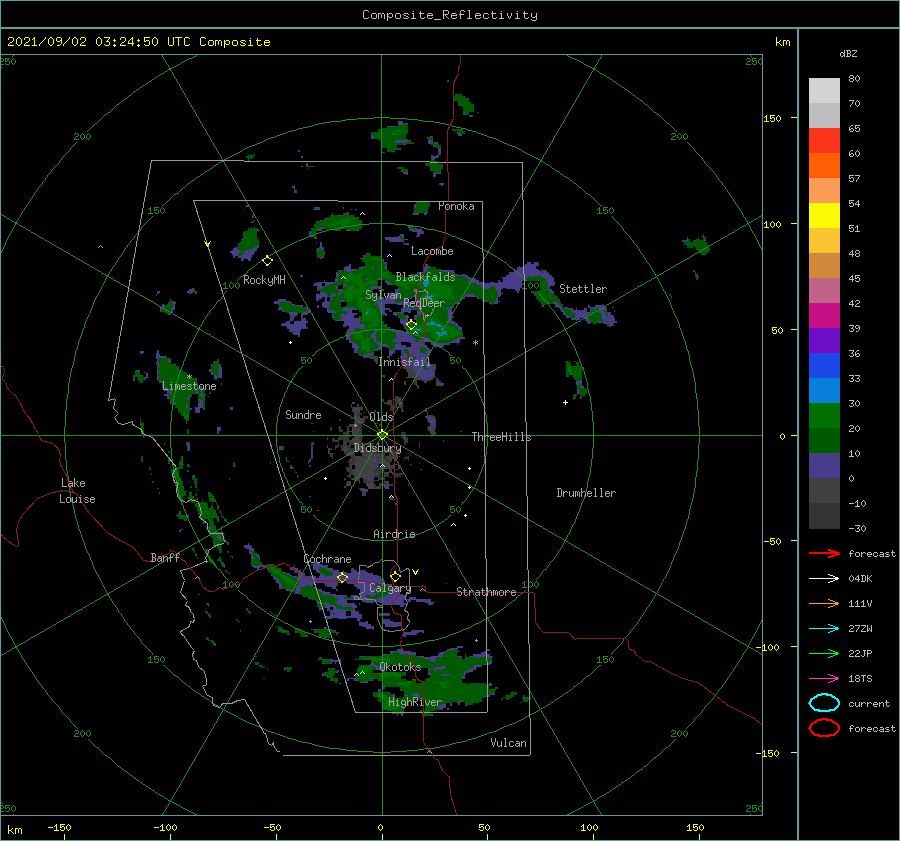Click the blue 33–36 dBZ swatch
900x841 pixels.
tap(824, 366)
